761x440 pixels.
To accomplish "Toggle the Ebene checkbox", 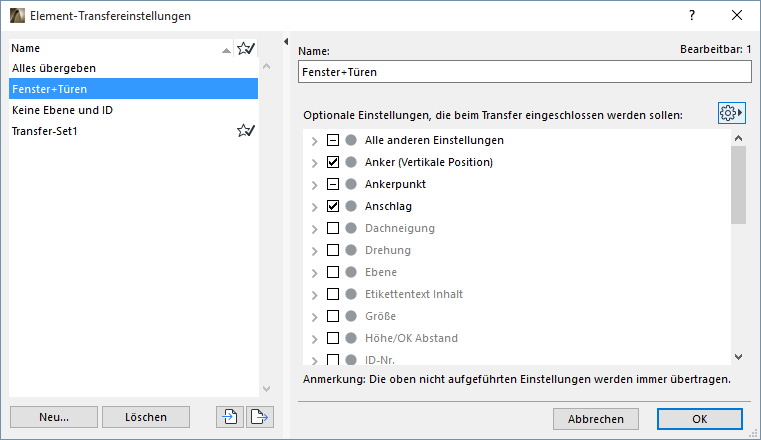I will click(x=333, y=272).
